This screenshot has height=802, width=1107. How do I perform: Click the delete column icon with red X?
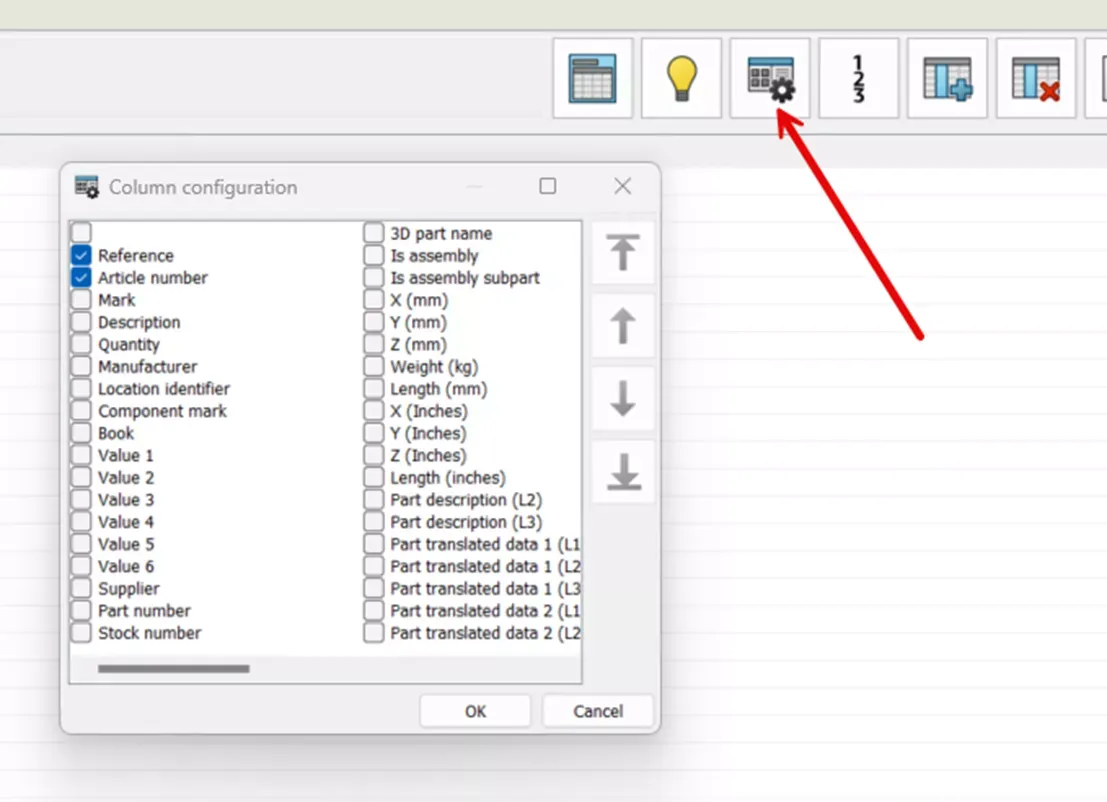coord(1036,78)
